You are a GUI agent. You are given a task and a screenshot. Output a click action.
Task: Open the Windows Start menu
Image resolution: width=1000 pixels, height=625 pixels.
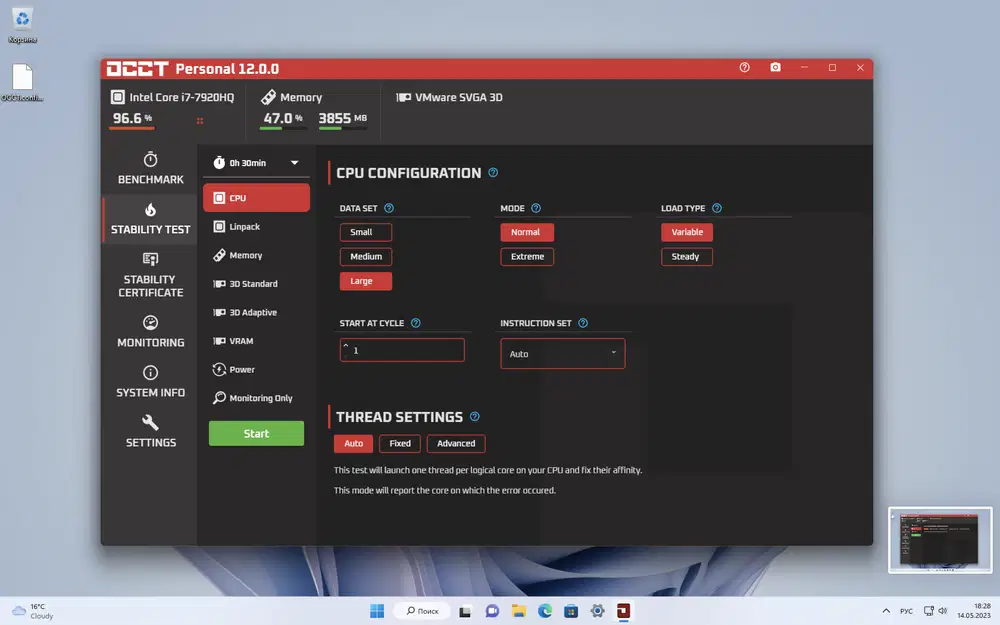click(x=377, y=611)
